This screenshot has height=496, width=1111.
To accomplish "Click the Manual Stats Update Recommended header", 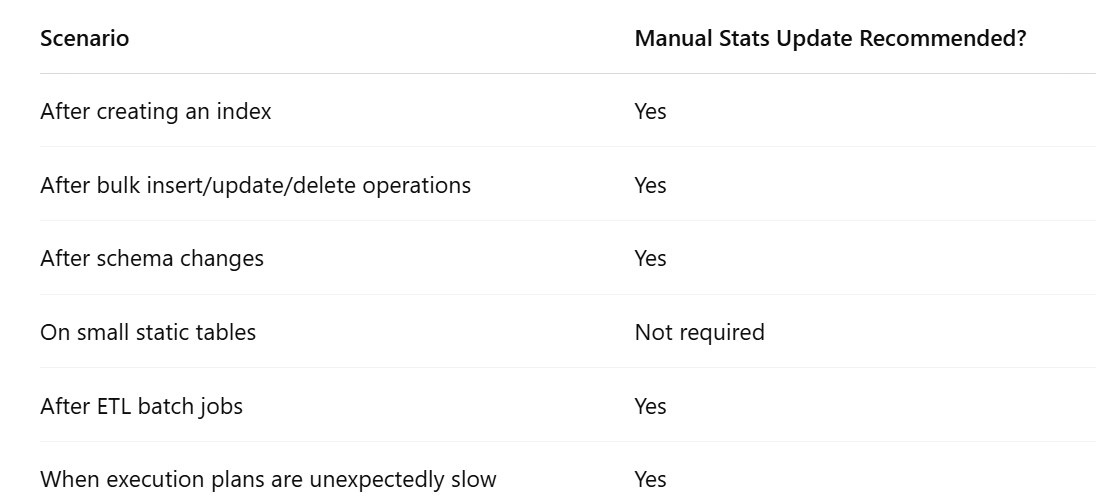I will click(x=830, y=39).
